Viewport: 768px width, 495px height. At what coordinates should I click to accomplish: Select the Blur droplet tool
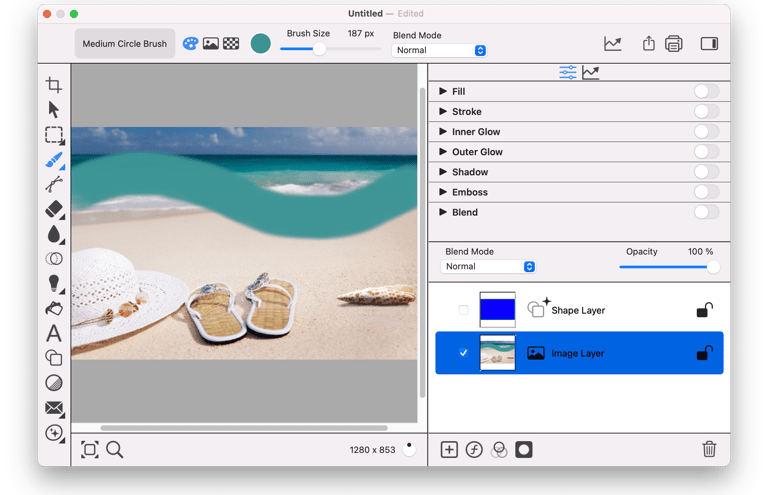(54, 234)
